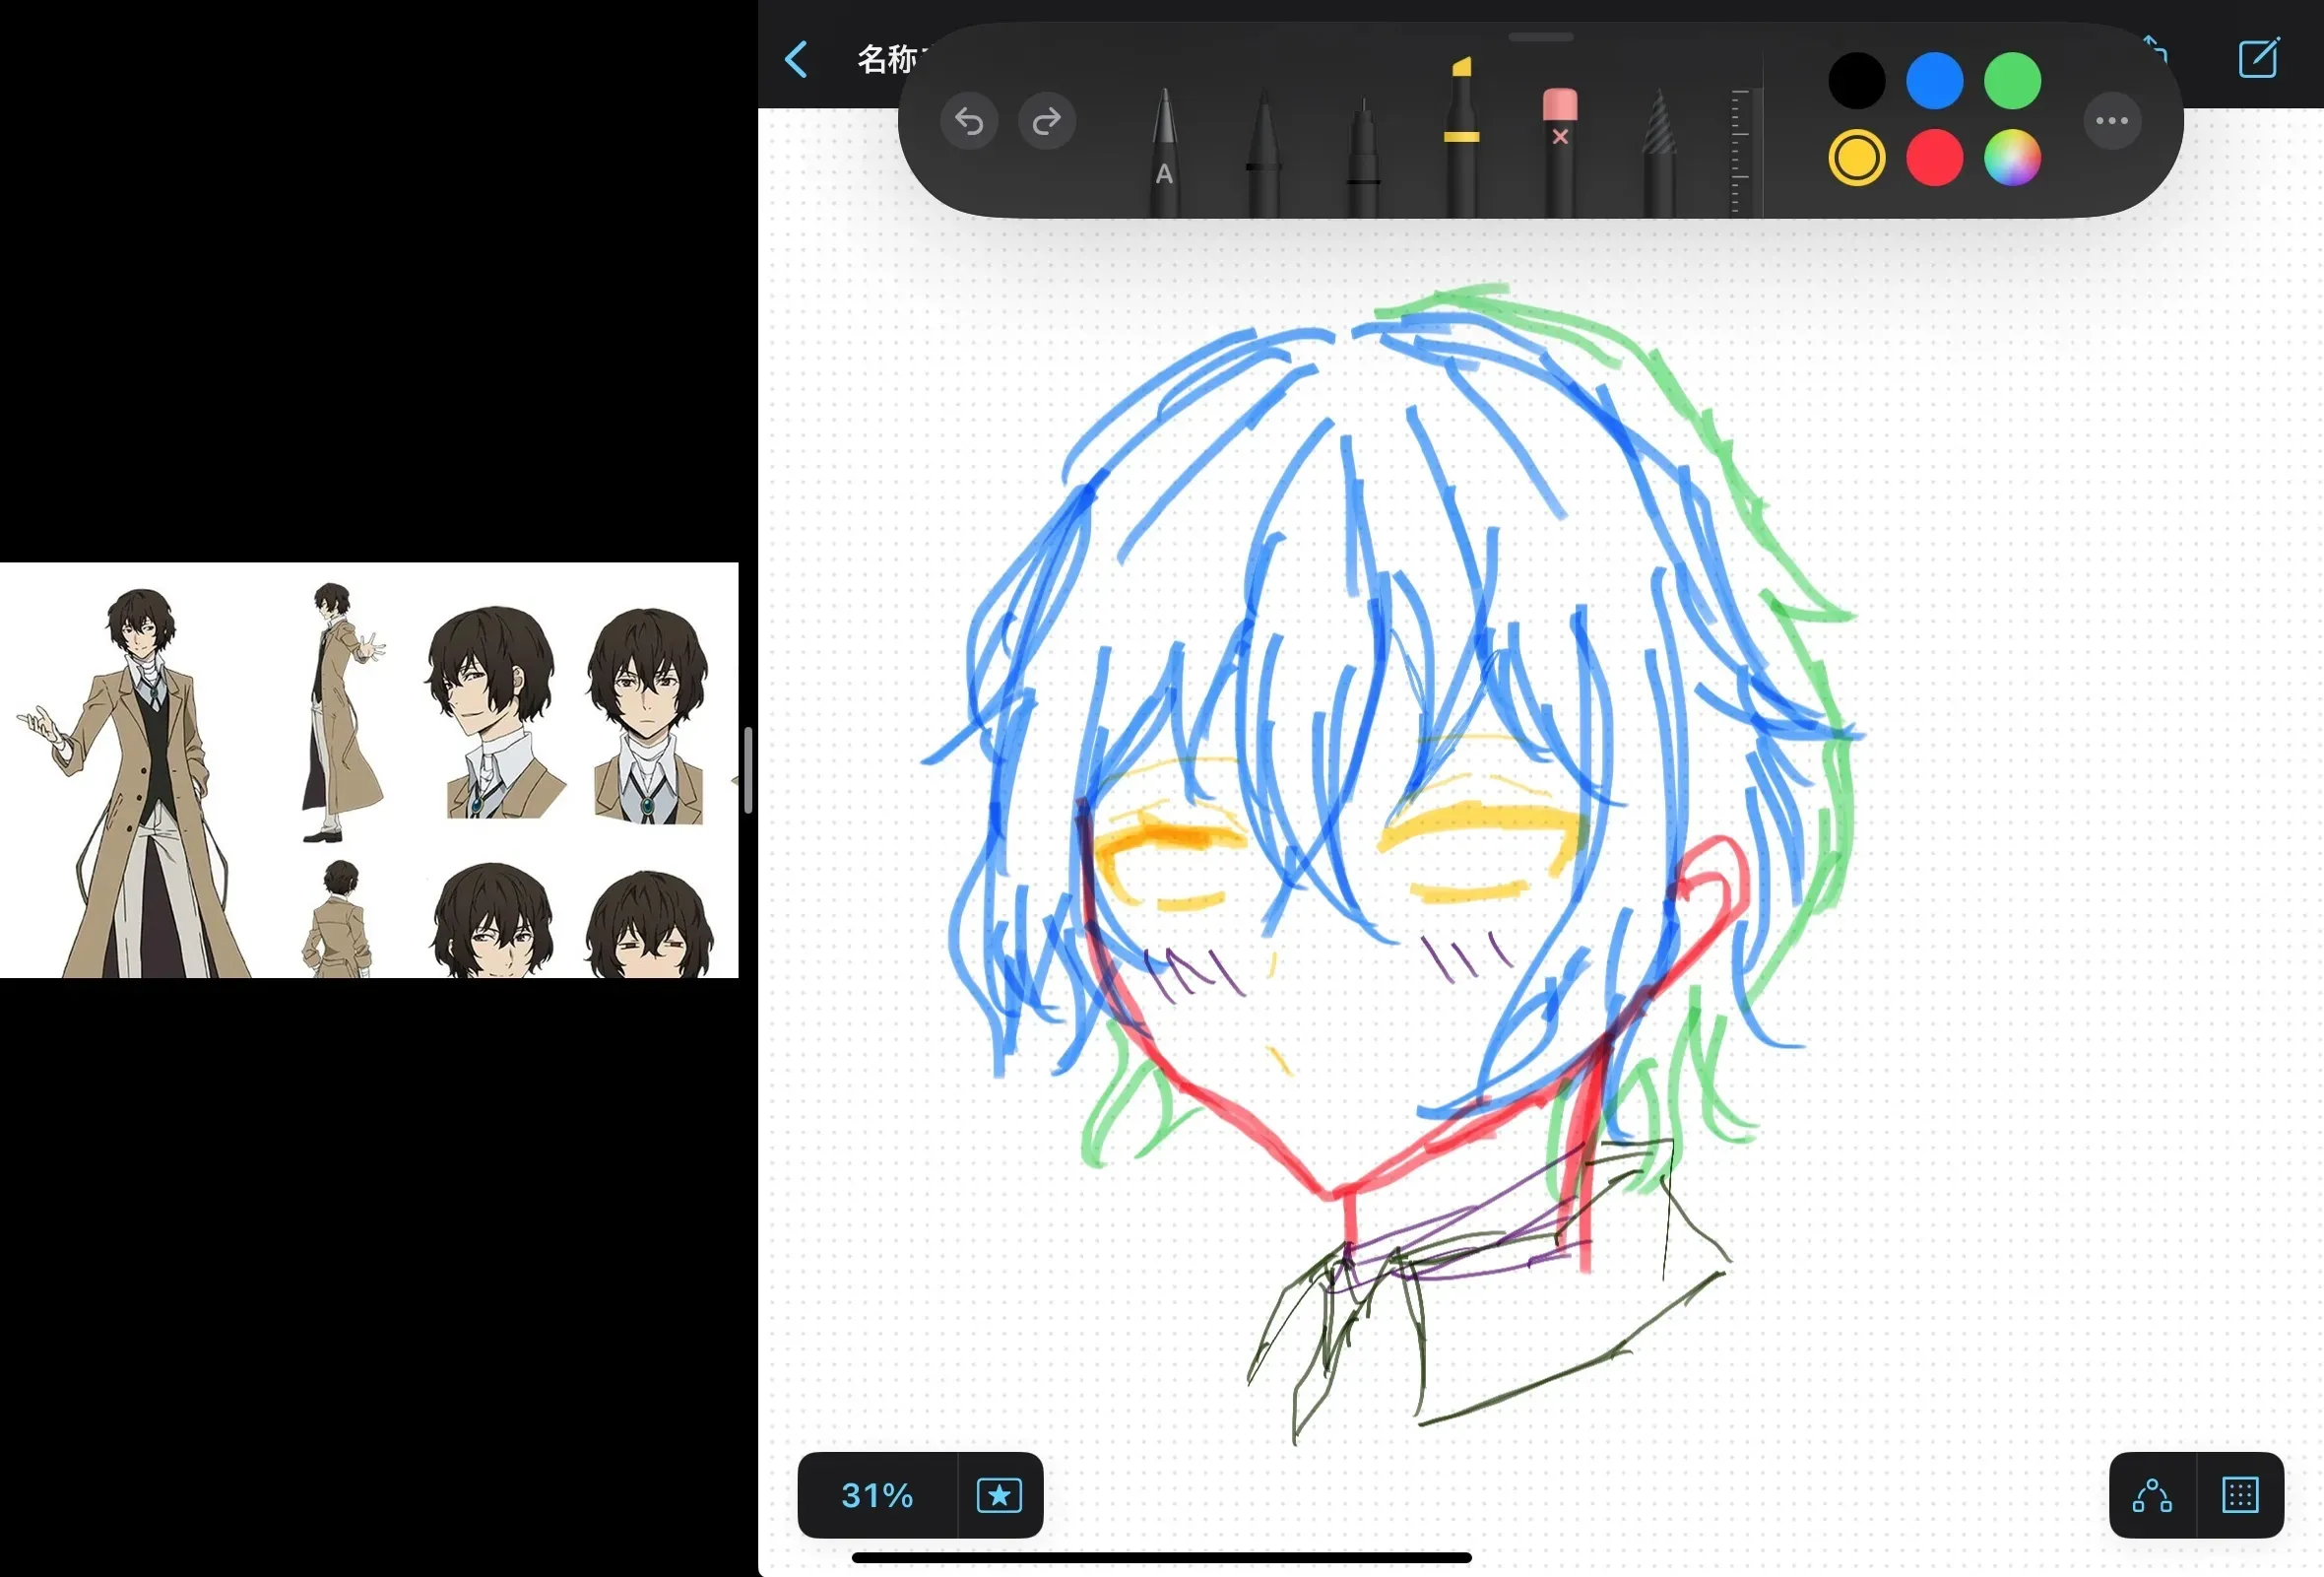Select the pink eraser tool
2324x1577 pixels.
[1559, 150]
